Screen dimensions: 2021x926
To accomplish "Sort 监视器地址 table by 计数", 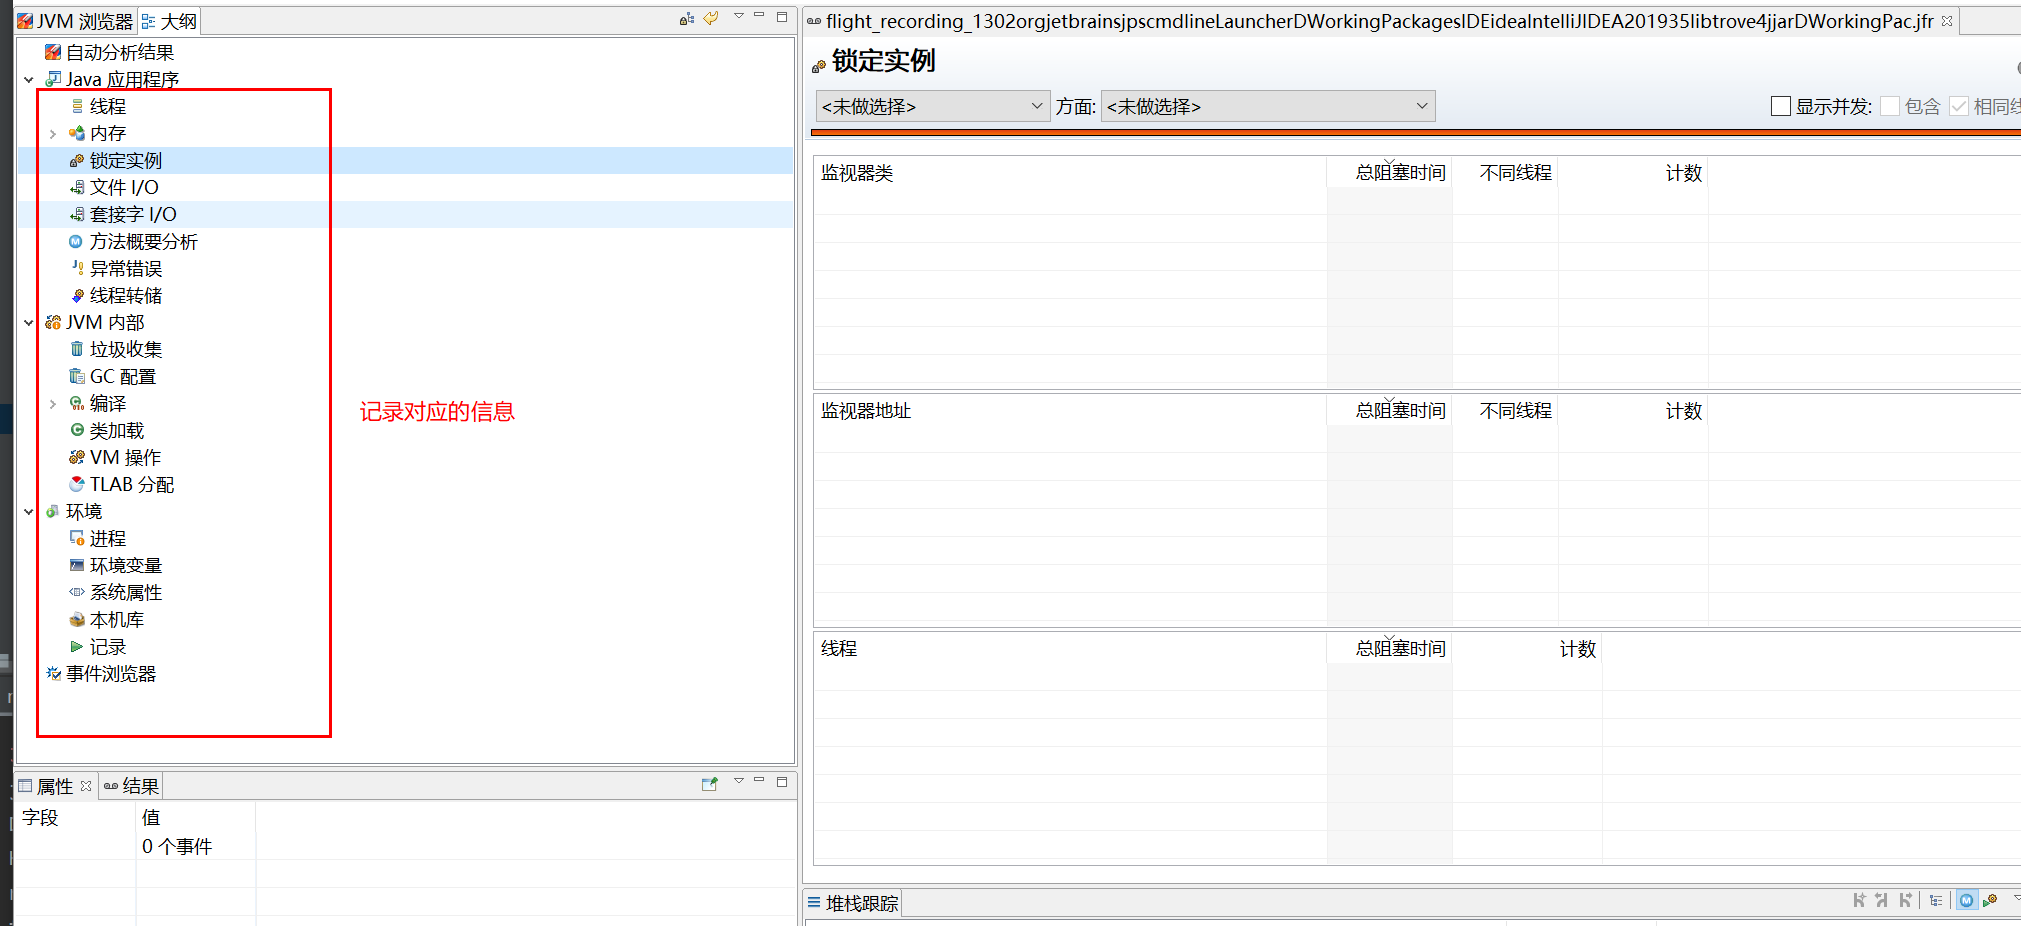I will point(1633,410).
